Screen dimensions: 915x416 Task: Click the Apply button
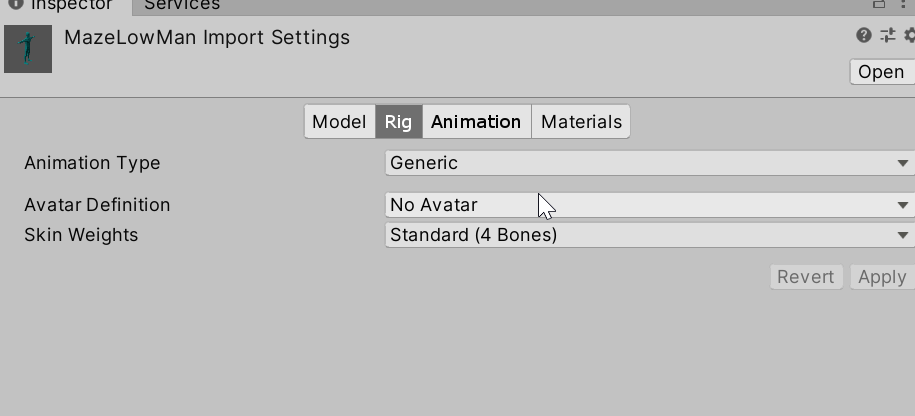coord(881,277)
